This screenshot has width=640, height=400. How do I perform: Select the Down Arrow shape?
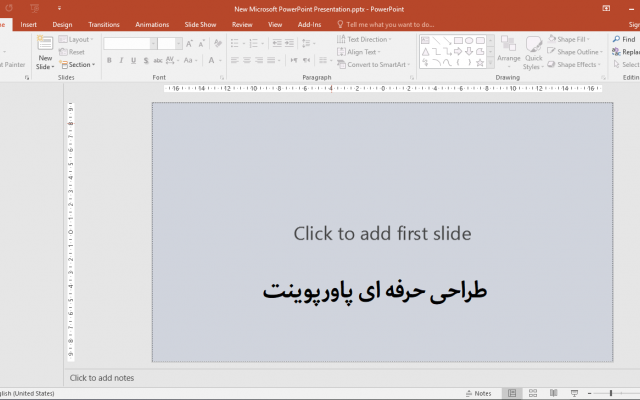point(469,51)
